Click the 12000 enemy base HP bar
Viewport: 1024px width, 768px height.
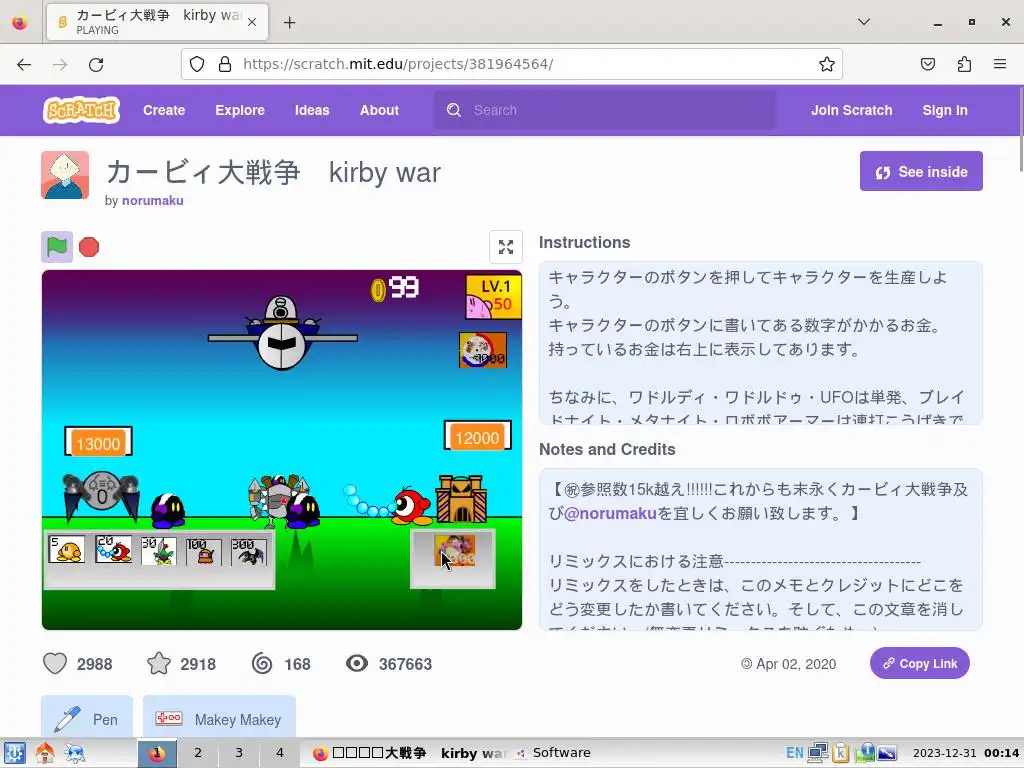(x=477, y=436)
